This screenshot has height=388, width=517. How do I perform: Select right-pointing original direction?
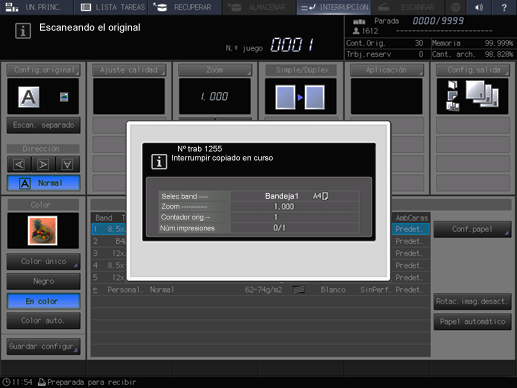point(43,164)
